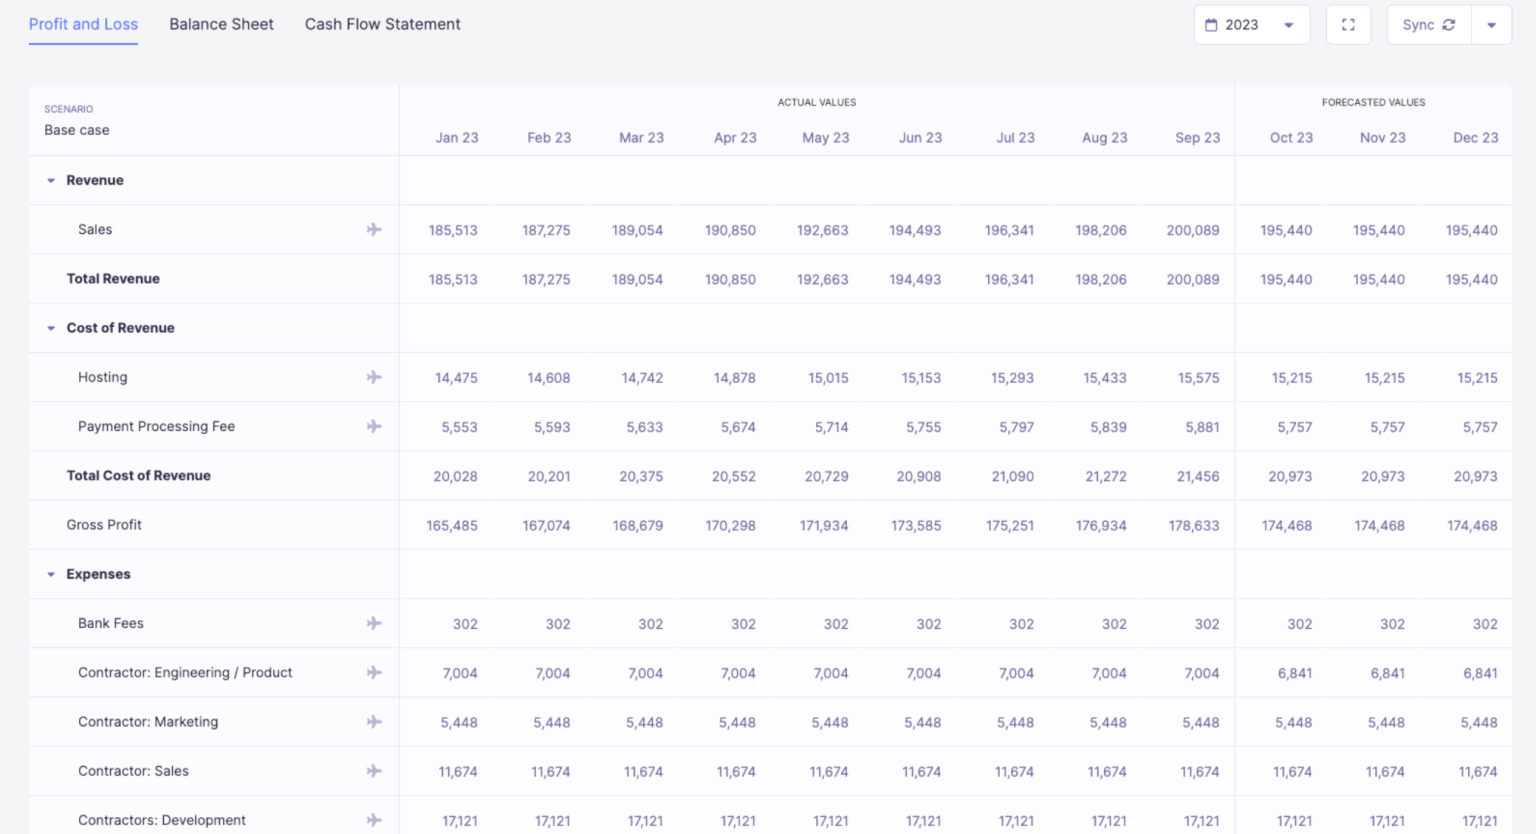1536x834 pixels.
Task: Open the dropdown arrow beside Sync
Action: [1491, 25]
